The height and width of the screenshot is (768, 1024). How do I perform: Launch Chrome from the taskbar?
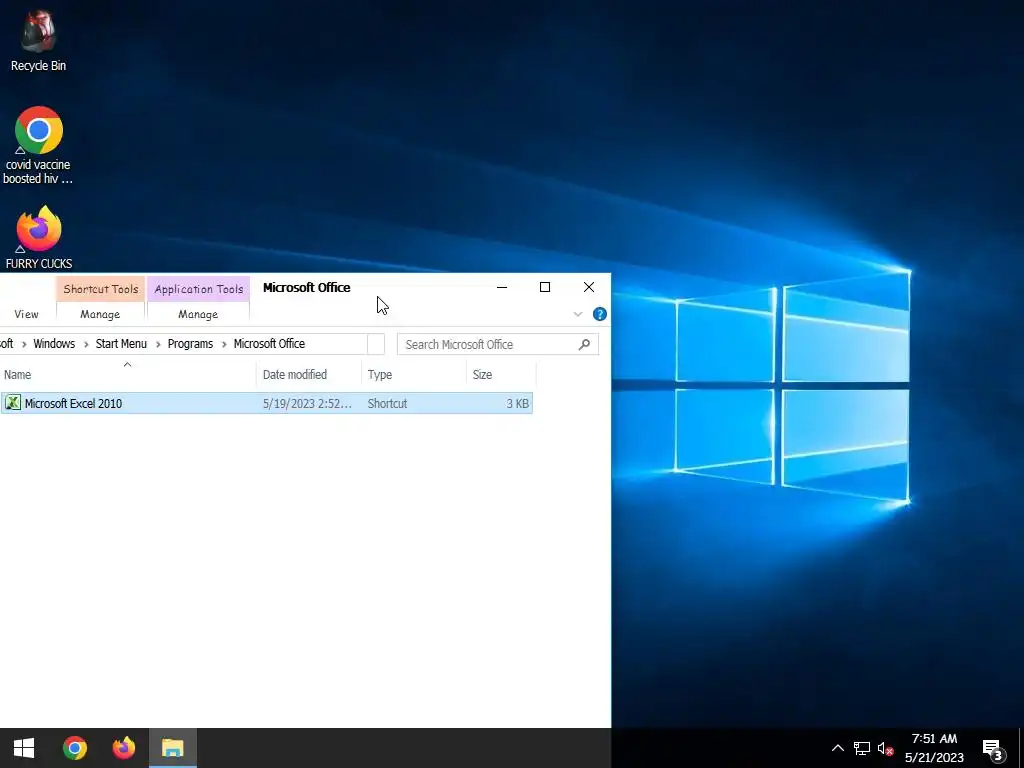74,748
